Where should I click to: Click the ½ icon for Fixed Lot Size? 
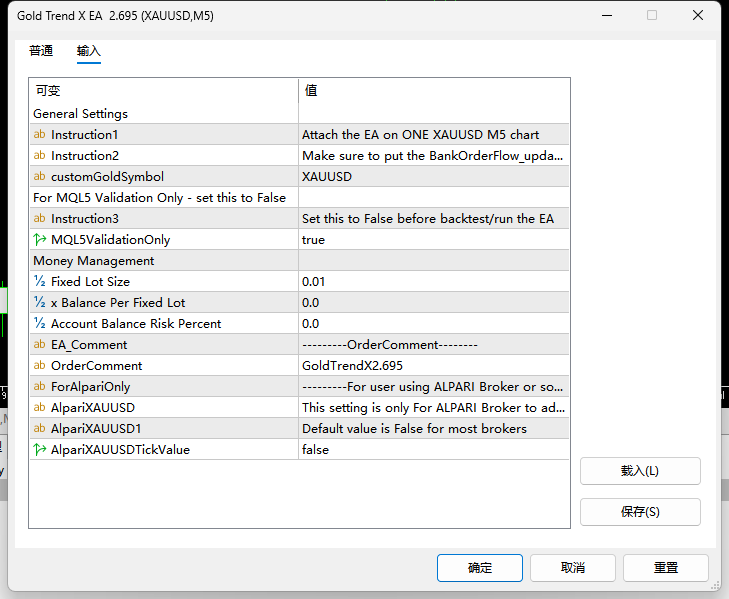pos(40,281)
